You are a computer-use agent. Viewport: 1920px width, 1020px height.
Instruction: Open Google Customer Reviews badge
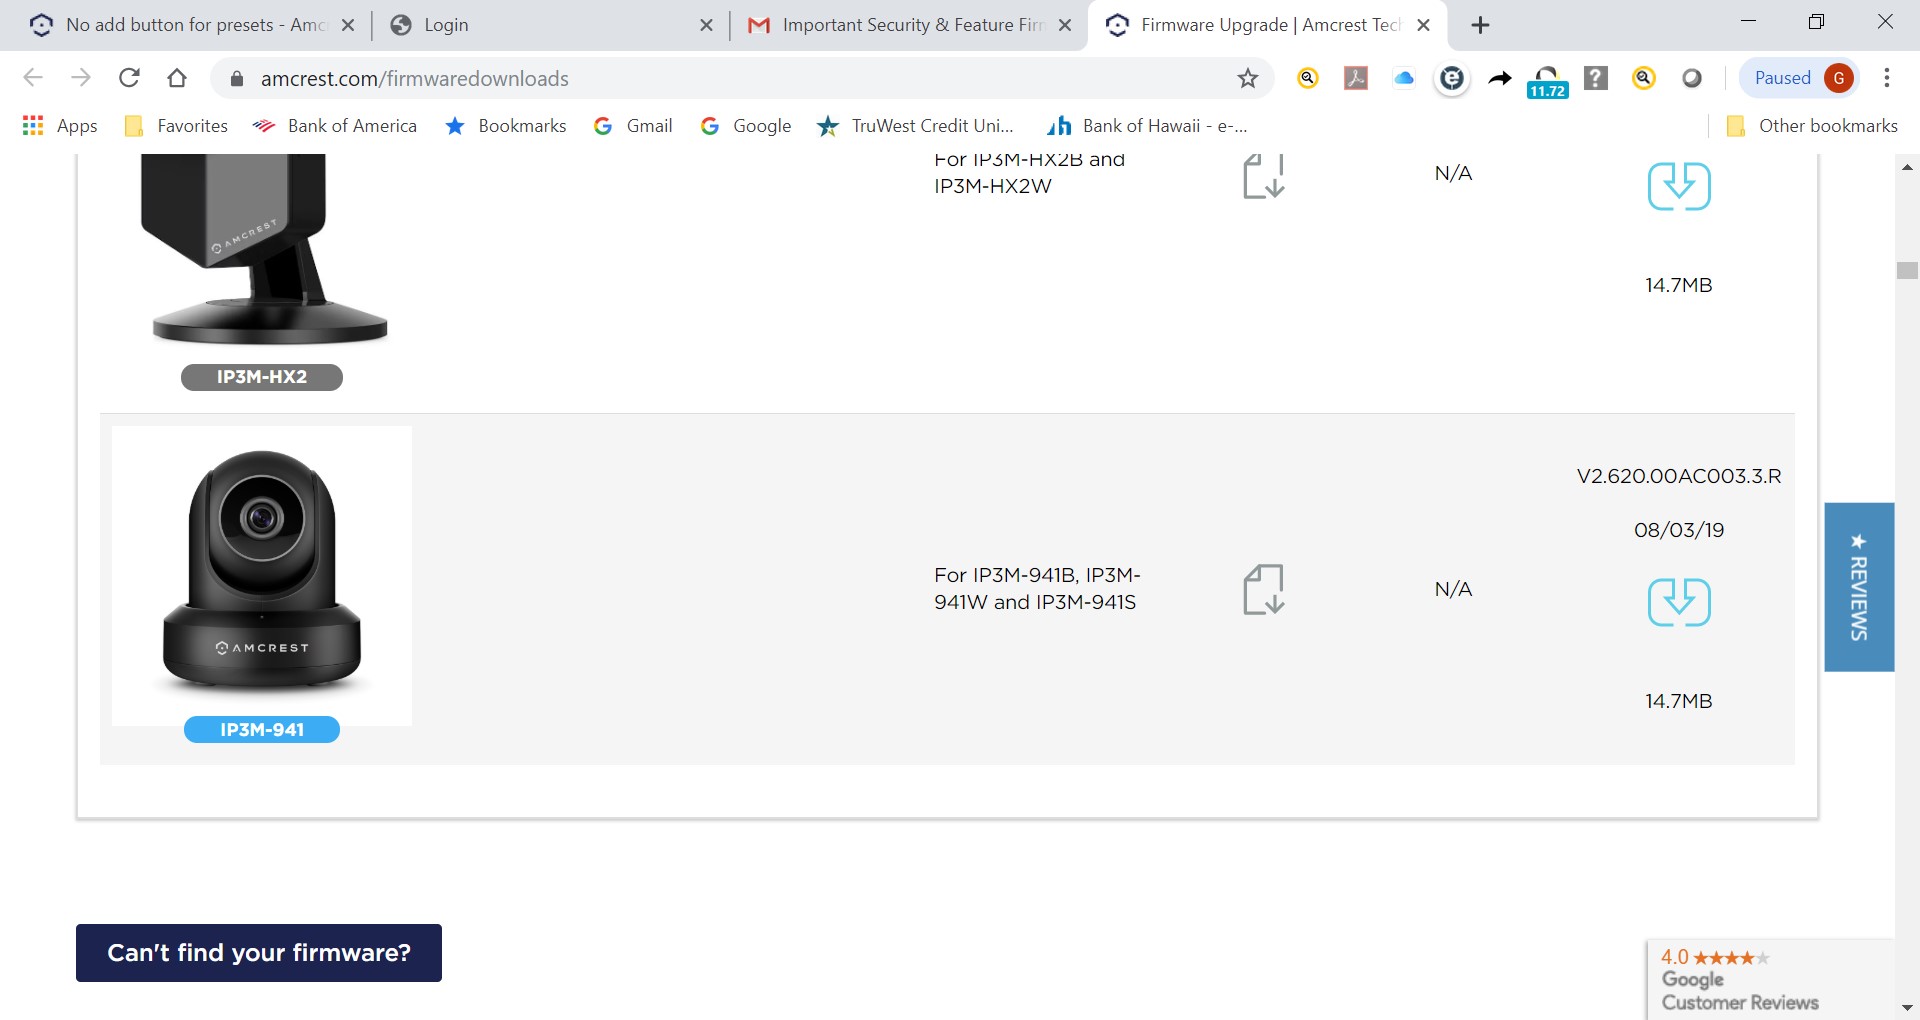click(x=1770, y=979)
